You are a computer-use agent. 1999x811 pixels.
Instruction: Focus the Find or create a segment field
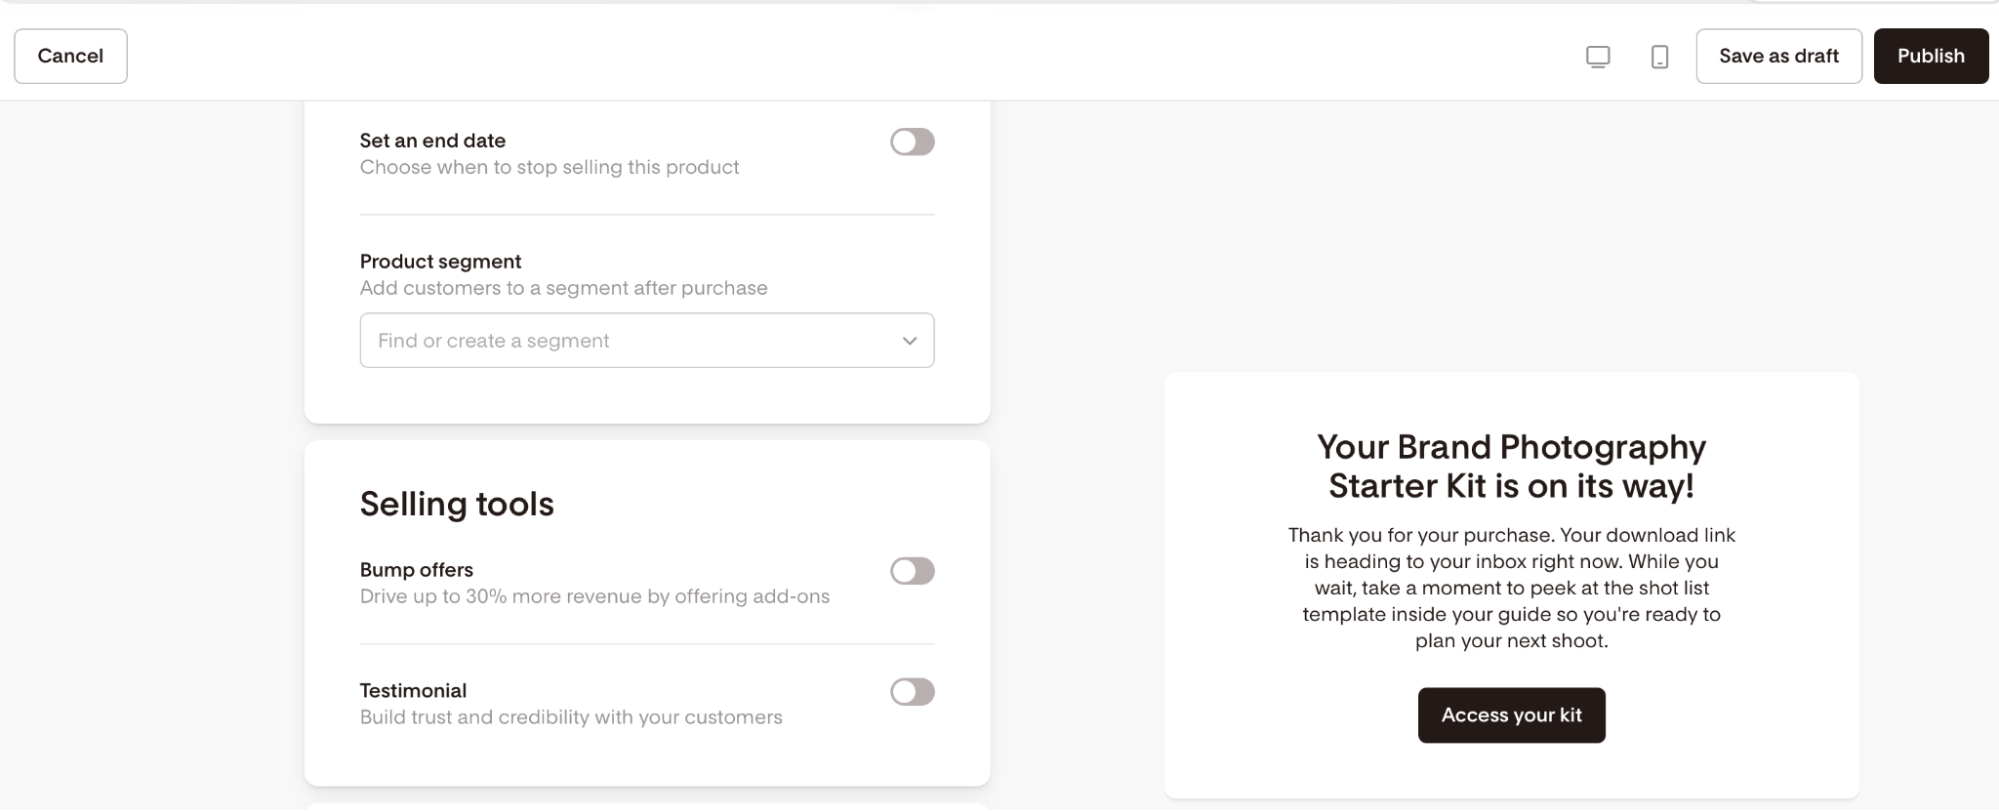tap(647, 340)
